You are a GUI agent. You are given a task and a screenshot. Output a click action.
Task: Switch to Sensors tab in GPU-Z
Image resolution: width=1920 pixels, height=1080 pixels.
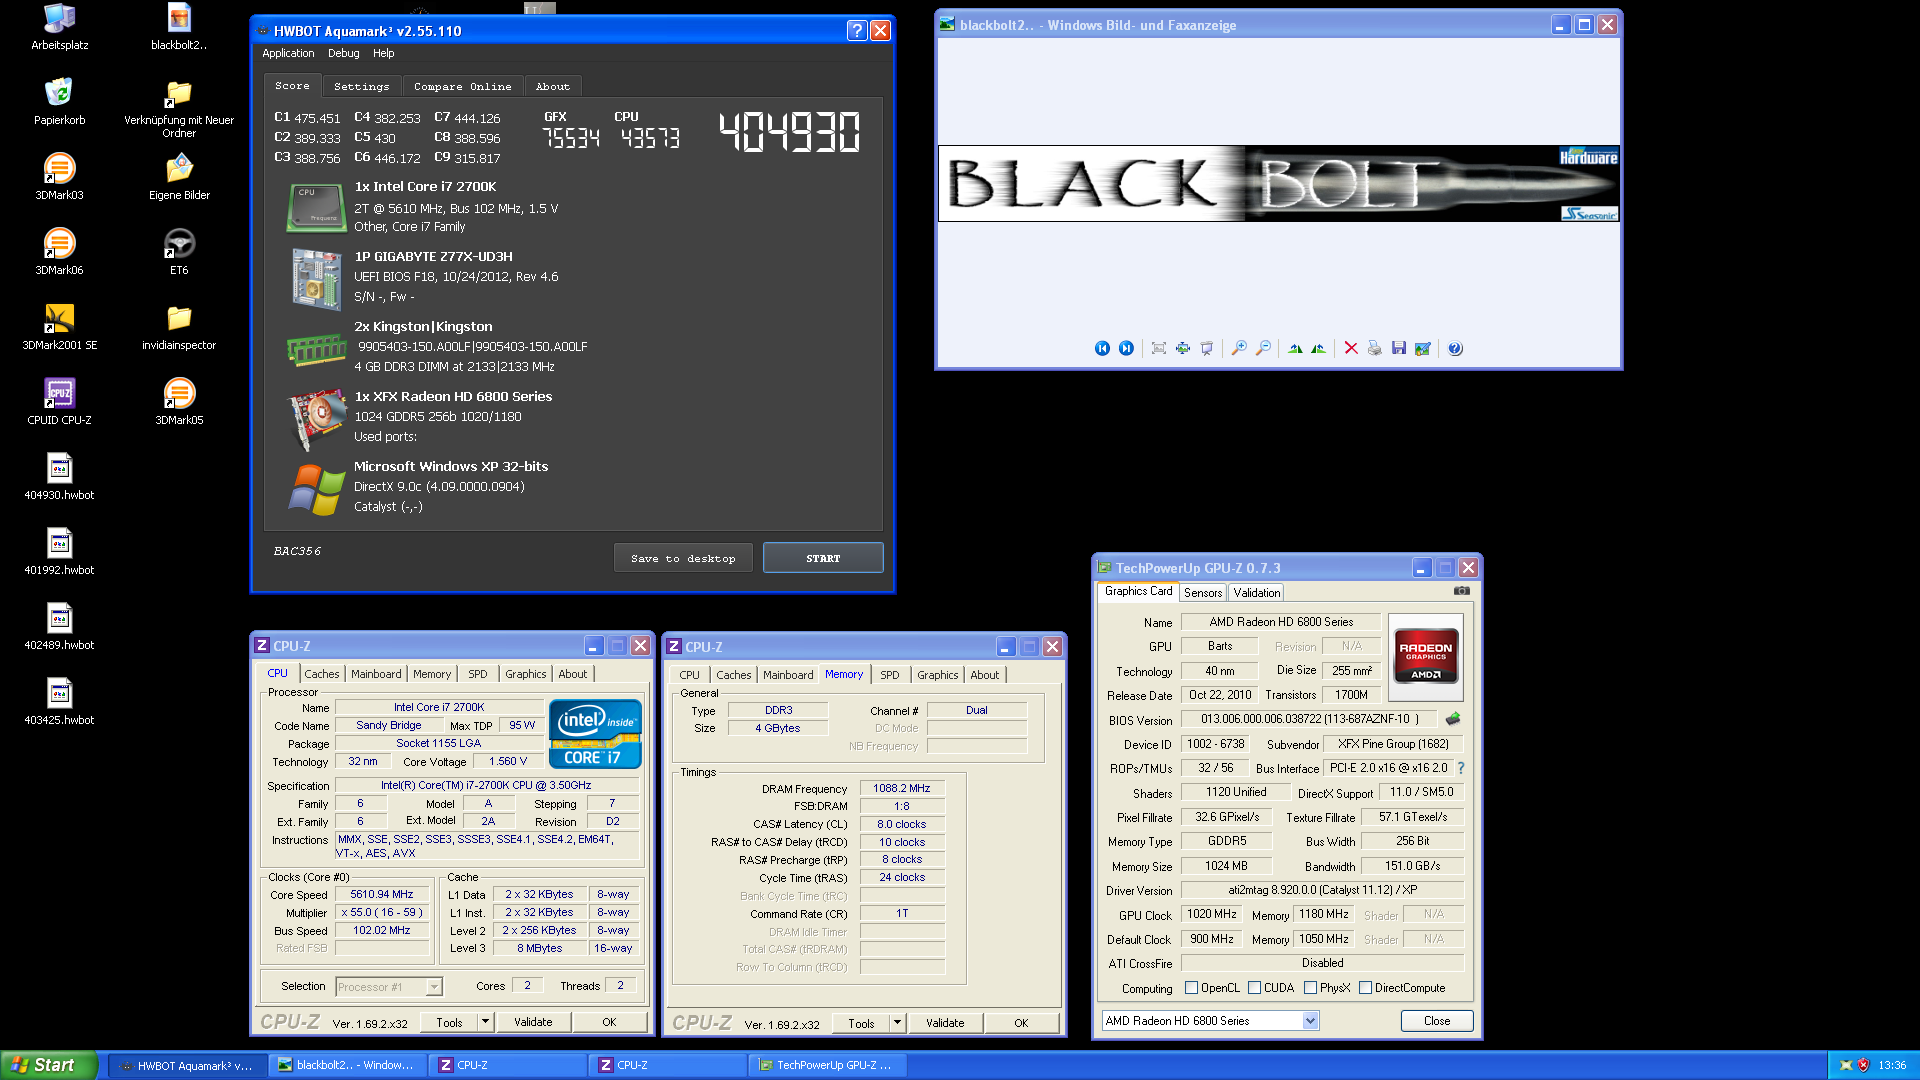(1203, 593)
